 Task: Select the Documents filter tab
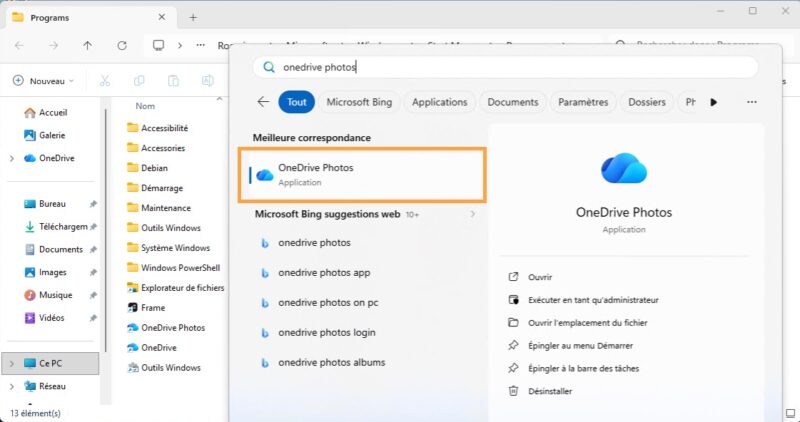click(x=513, y=102)
